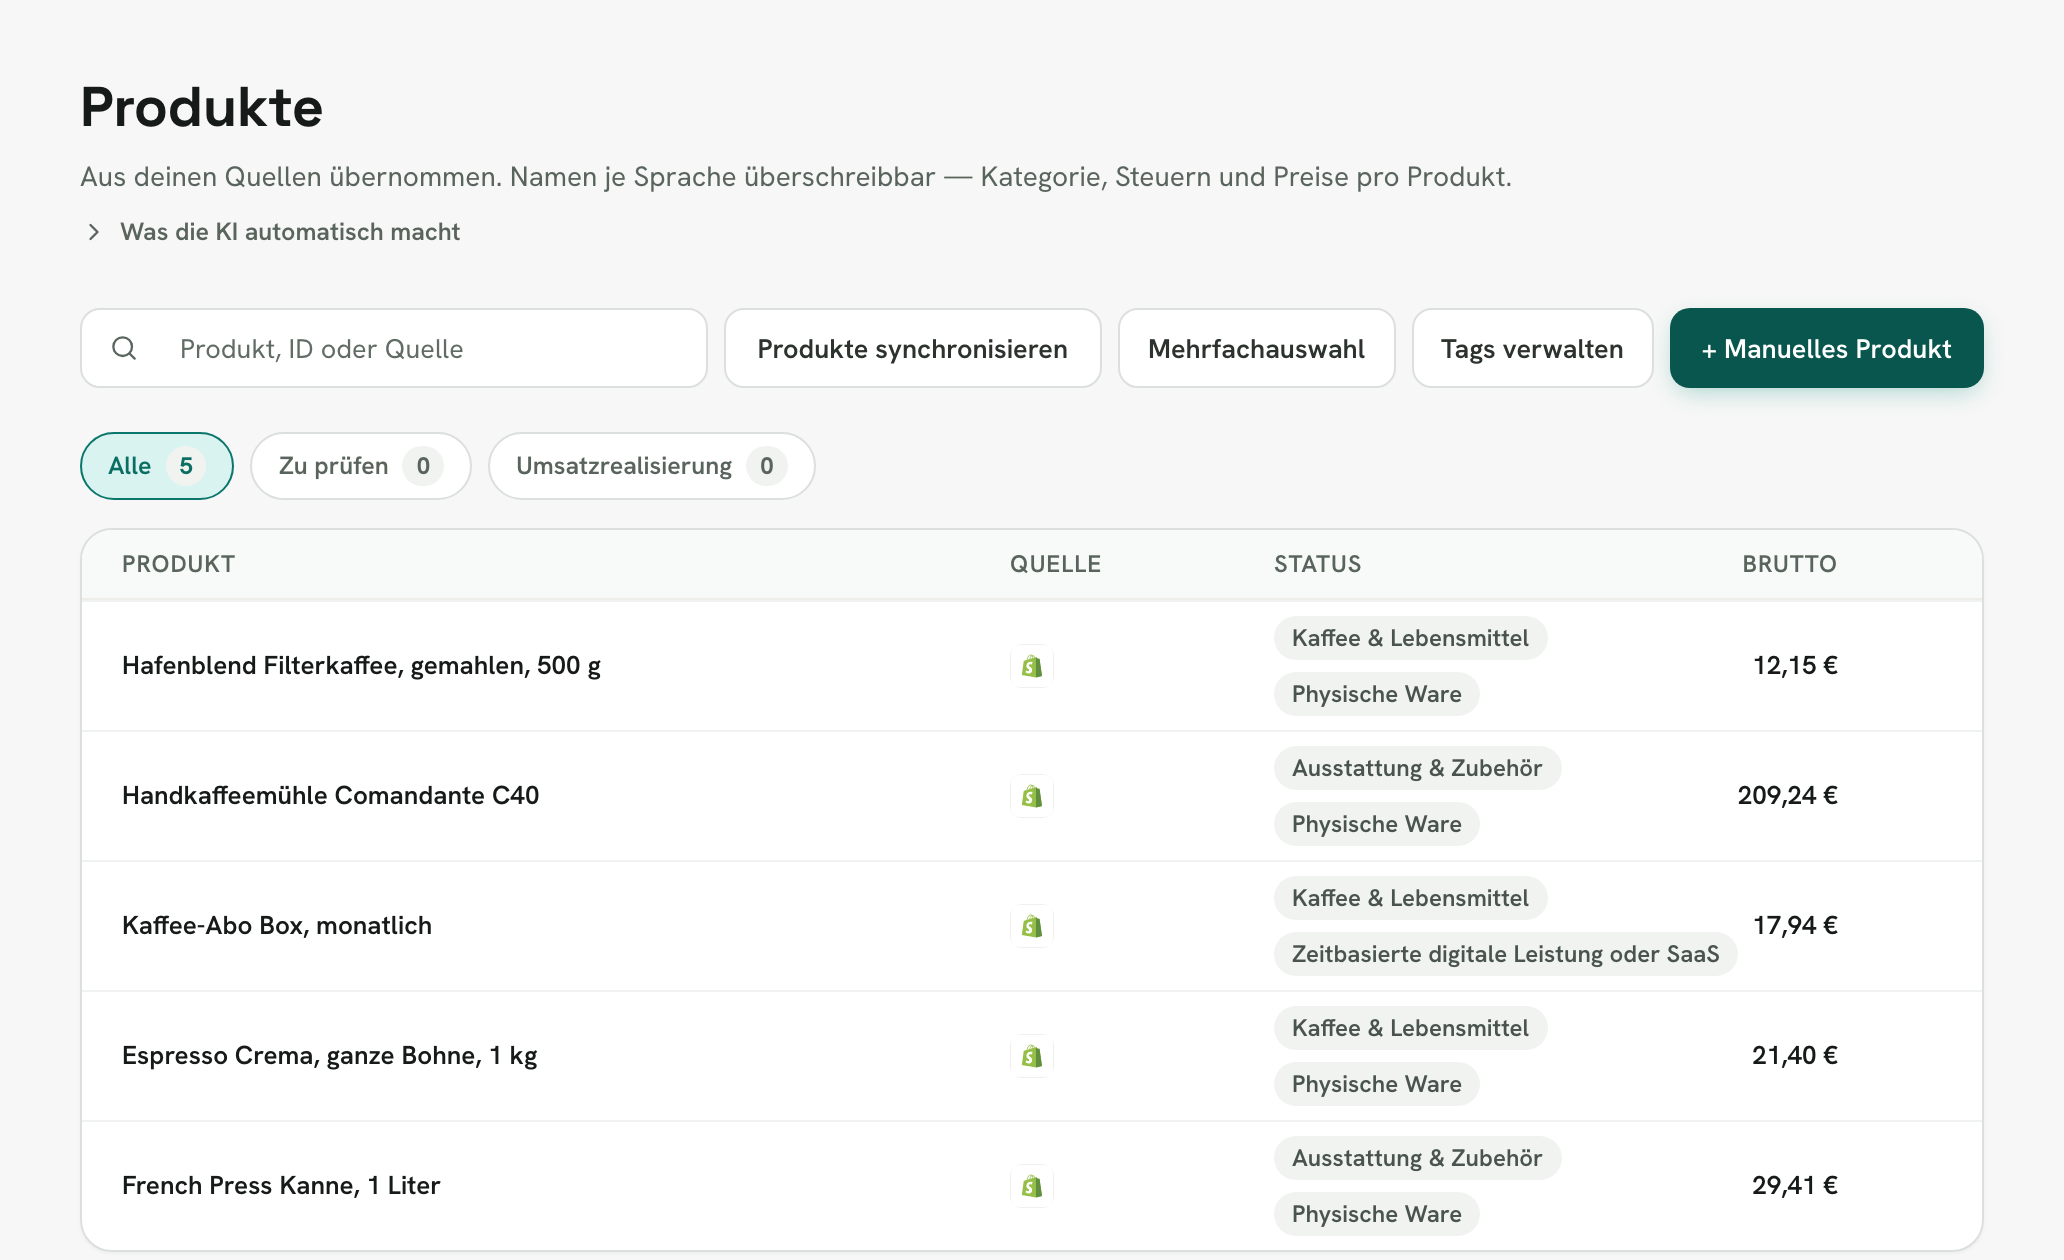Click 'Physische Ware' tag on Hafenblend row
Image resolution: width=2064 pixels, height=1260 pixels.
pyautogui.click(x=1377, y=694)
